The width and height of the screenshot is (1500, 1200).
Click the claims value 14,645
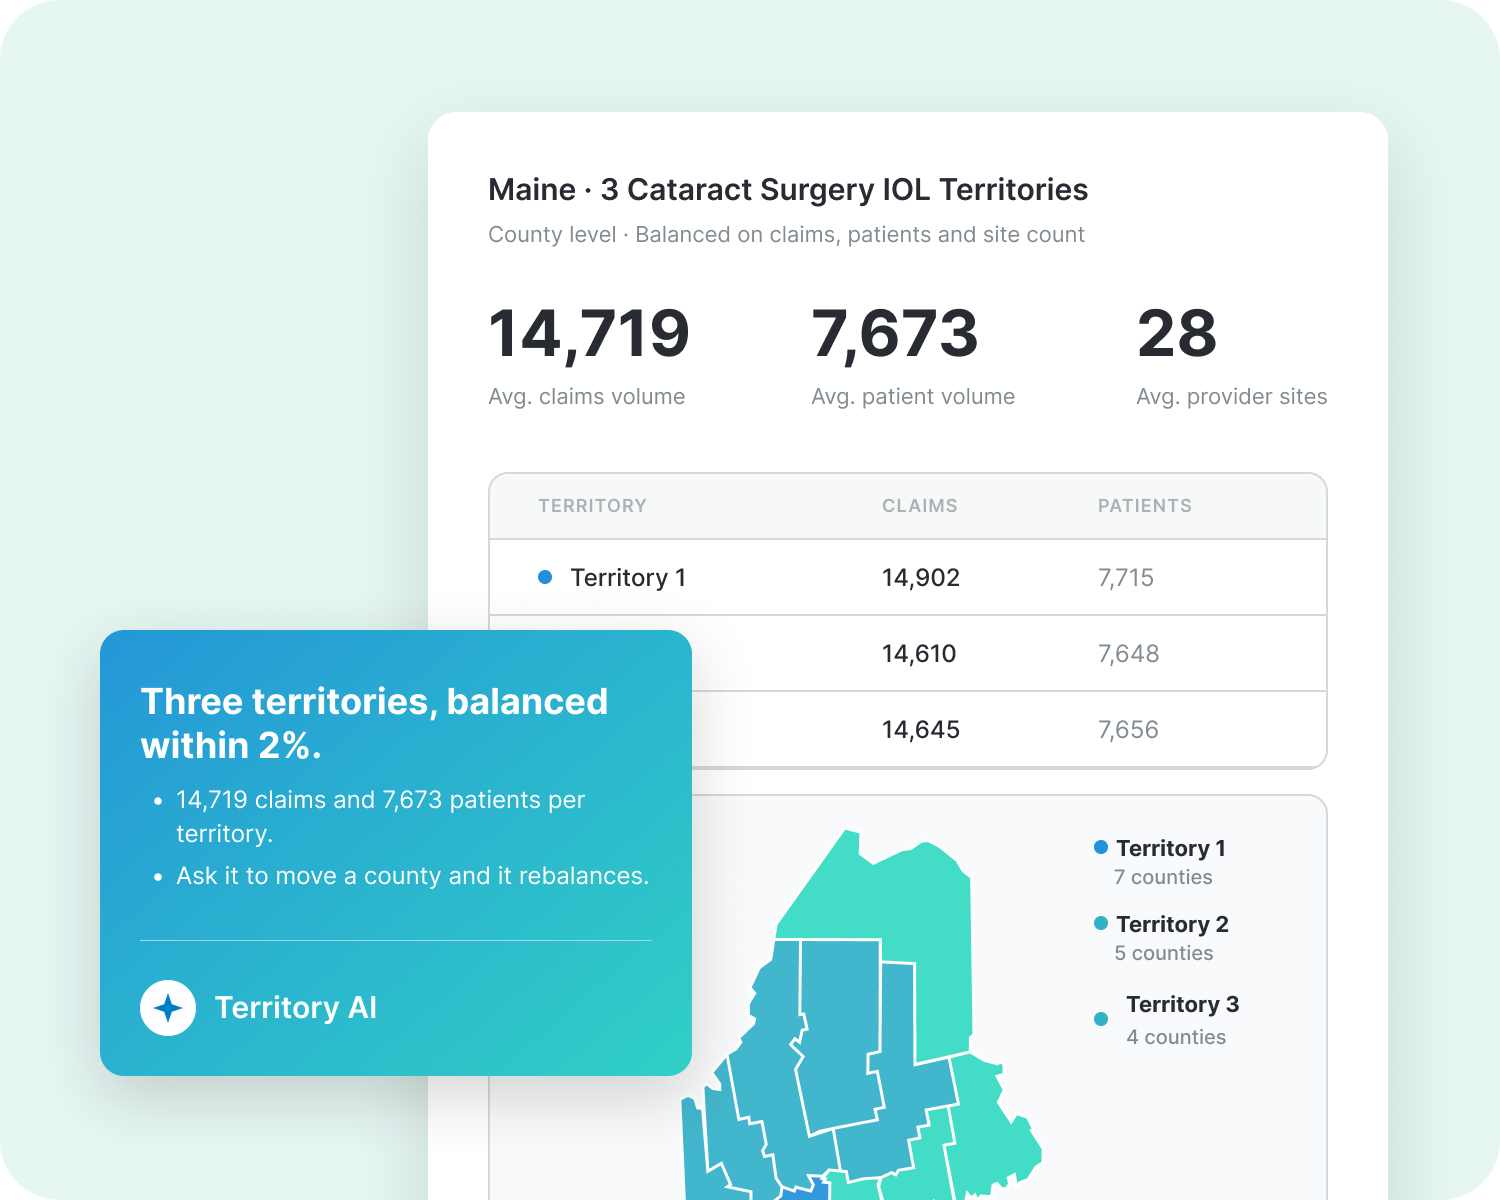point(921,730)
